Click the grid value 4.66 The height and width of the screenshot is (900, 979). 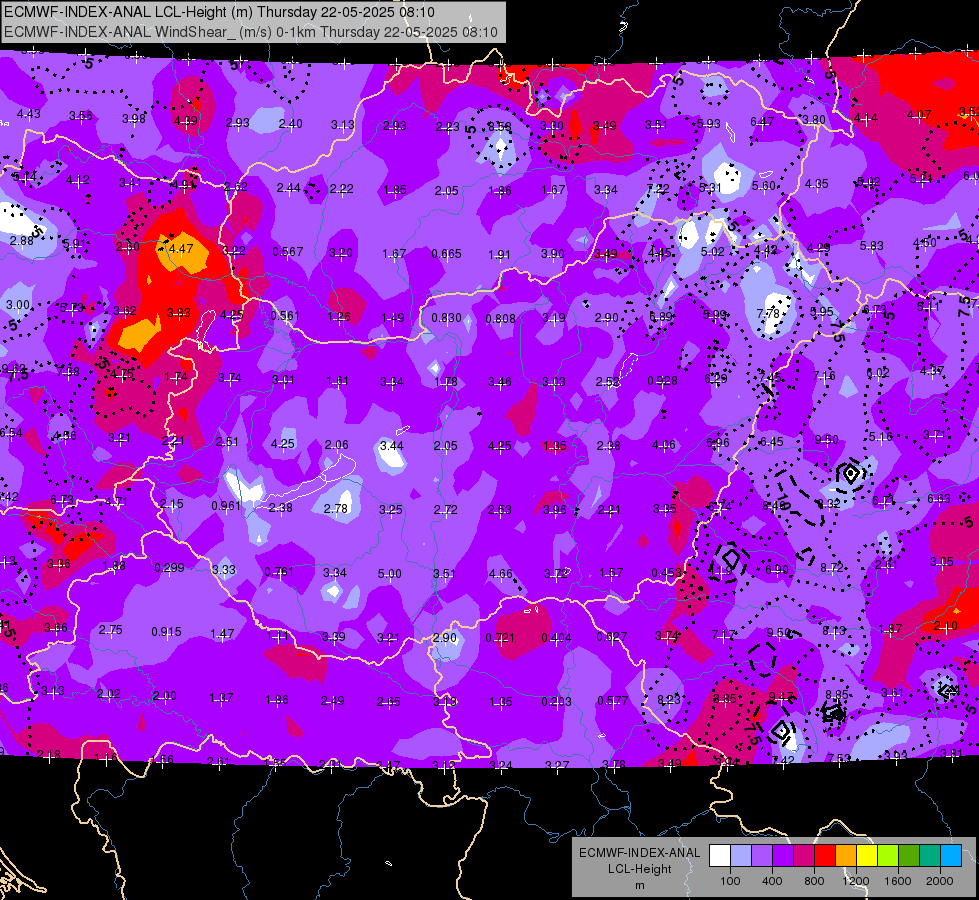501,573
